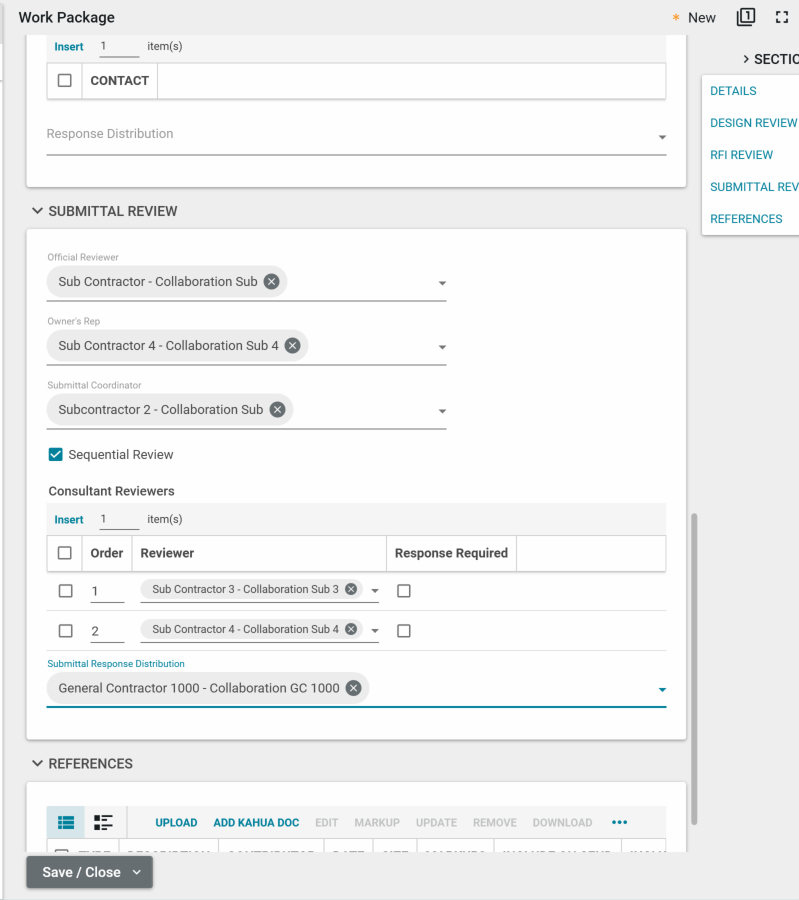Viewport: 799px width, 900px height.
Task: Open more reference actions ellipsis
Action: tap(619, 823)
